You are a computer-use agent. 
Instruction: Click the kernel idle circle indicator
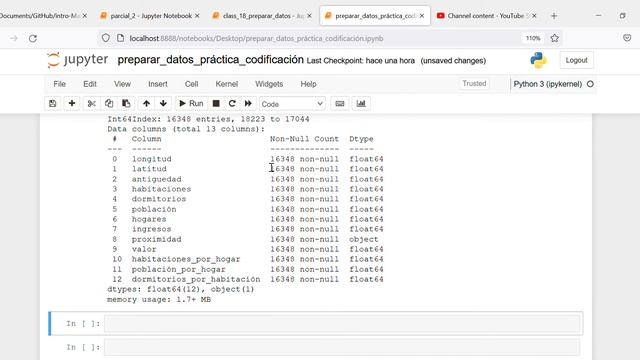[x=590, y=84]
